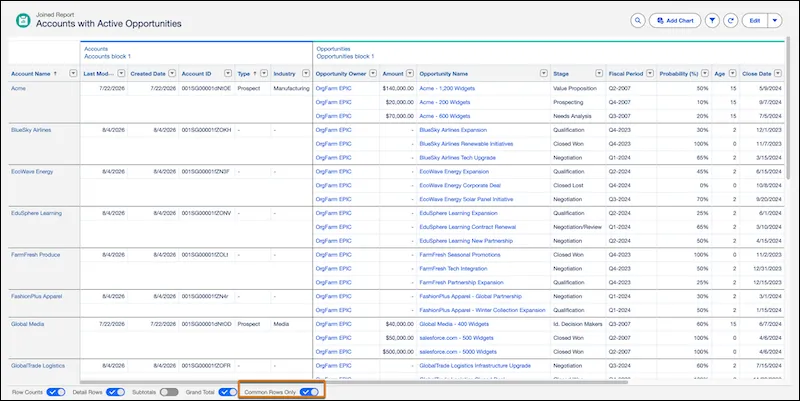This screenshot has height=401, width=800.
Task: Open the Opportunity Name column menu arrow
Action: pyautogui.click(x=544, y=73)
